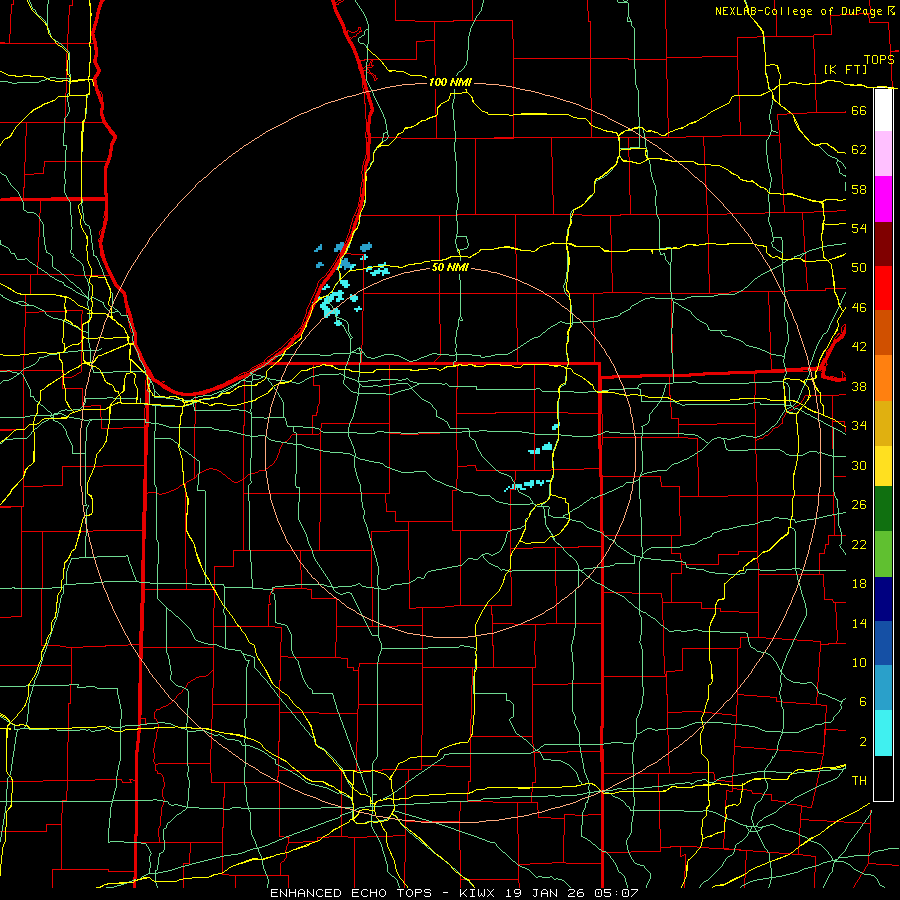Click the legend value 62
This screenshot has height=900, width=900.
[x=859, y=150]
